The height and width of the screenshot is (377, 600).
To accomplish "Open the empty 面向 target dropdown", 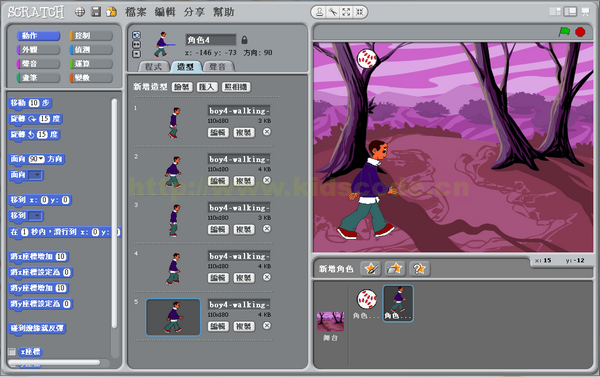I will point(36,175).
